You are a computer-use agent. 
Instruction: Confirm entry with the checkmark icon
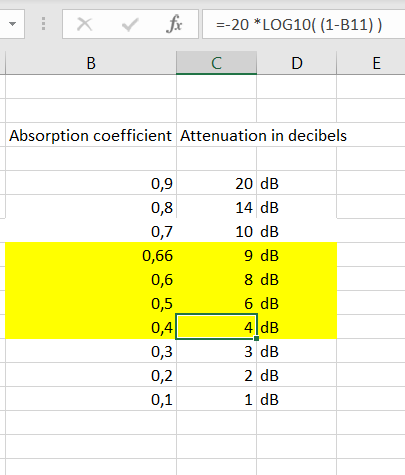(130, 24)
